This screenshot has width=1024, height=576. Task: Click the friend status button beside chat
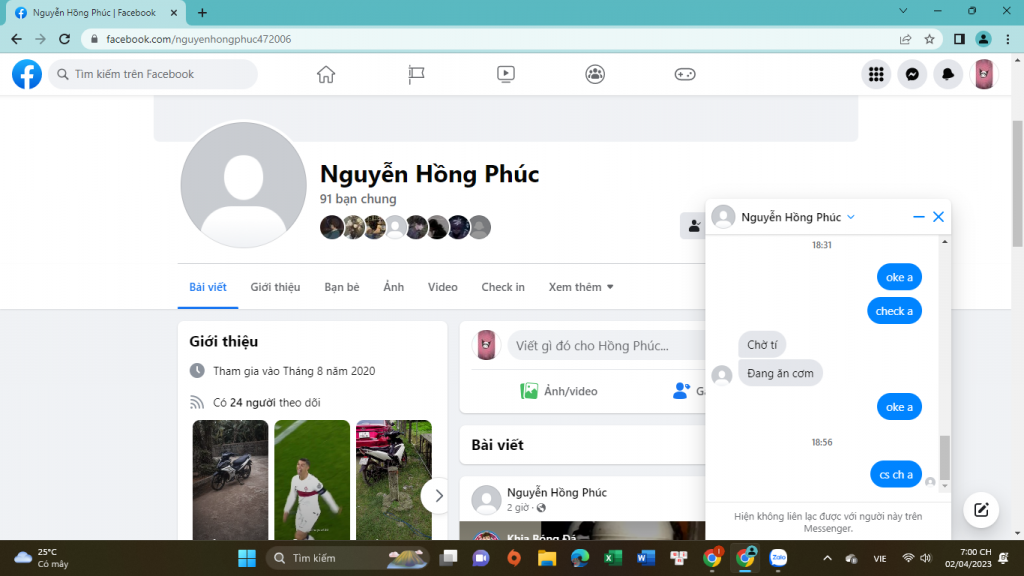[693, 226]
